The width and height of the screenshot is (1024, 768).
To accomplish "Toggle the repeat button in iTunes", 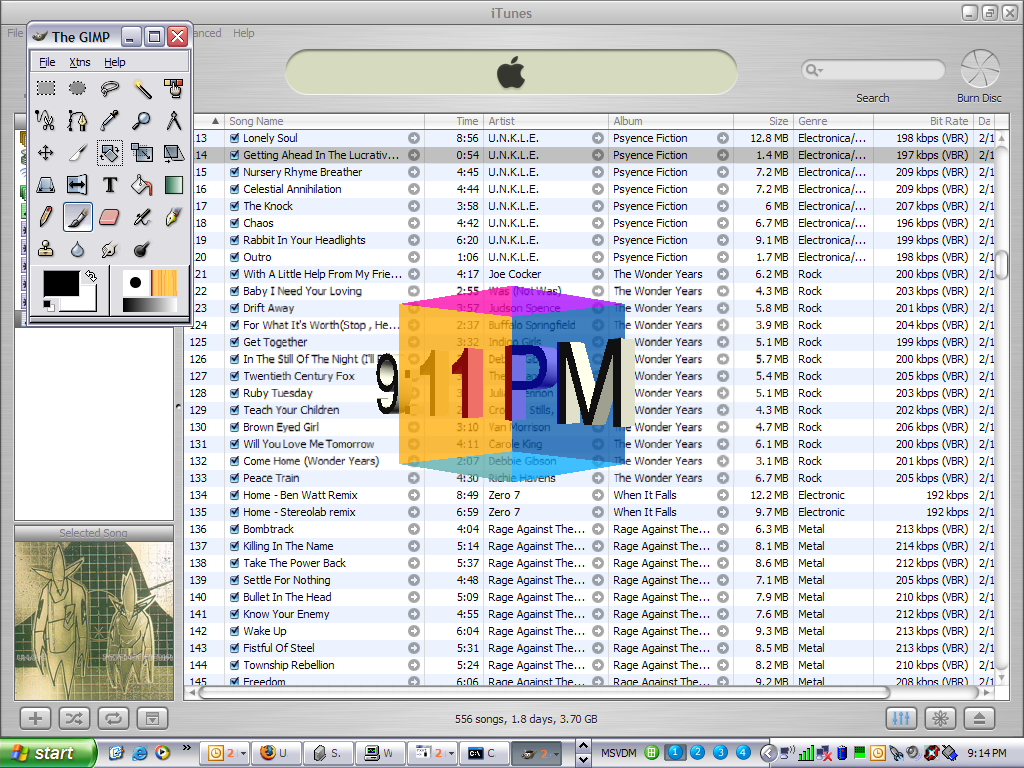I will pyautogui.click(x=114, y=718).
